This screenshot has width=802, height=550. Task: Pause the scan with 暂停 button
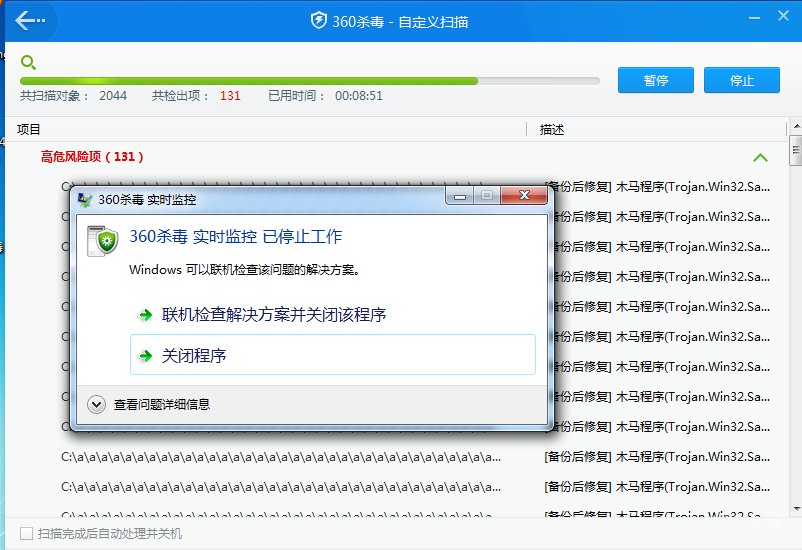(x=656, y=80)
